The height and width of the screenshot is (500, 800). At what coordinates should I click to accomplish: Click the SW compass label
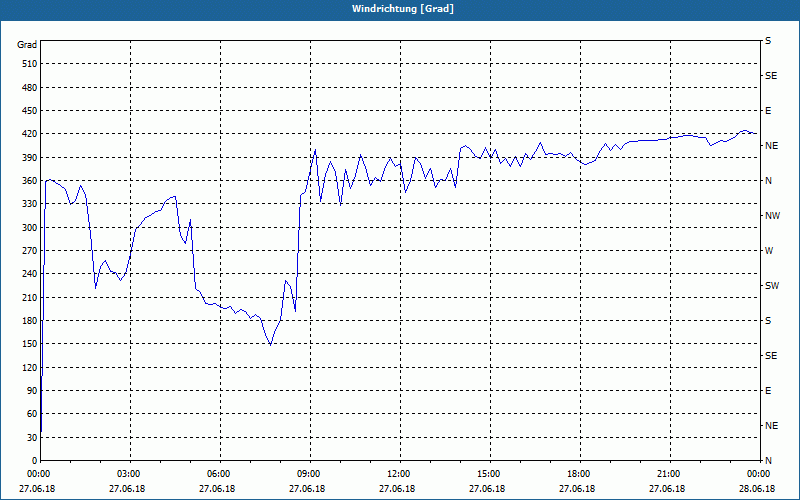point(772,286)
